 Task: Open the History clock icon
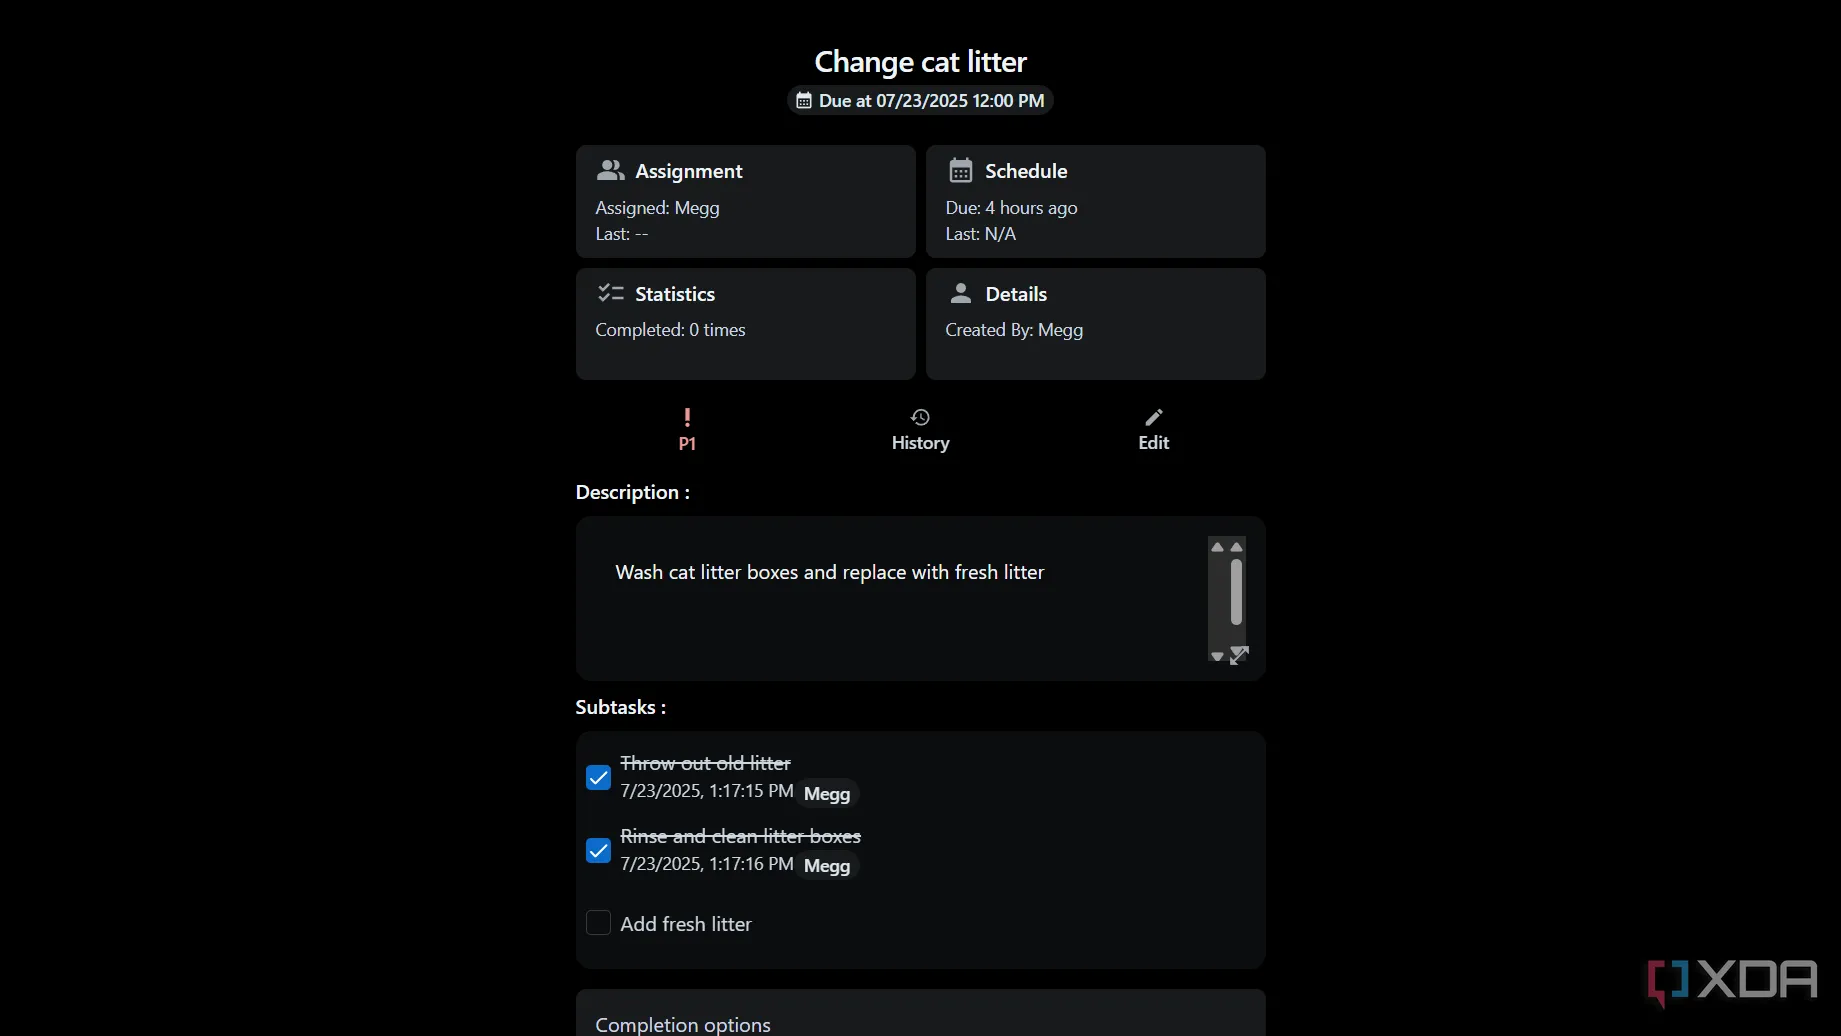pos(920,417)
